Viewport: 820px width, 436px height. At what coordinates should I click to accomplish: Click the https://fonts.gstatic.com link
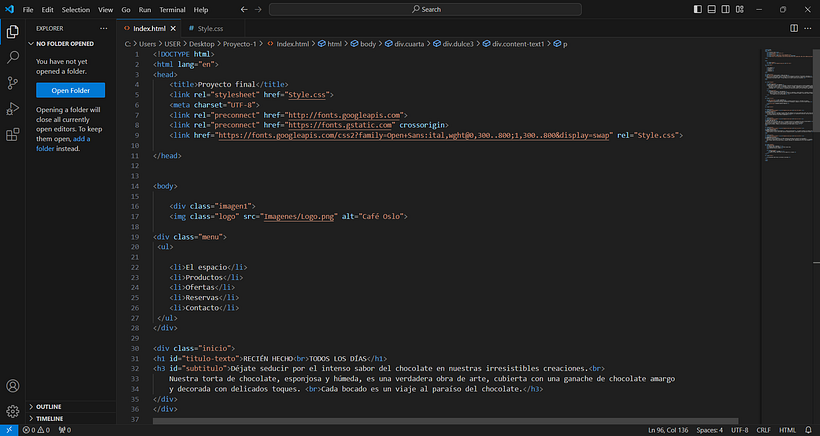click(339, 125)
